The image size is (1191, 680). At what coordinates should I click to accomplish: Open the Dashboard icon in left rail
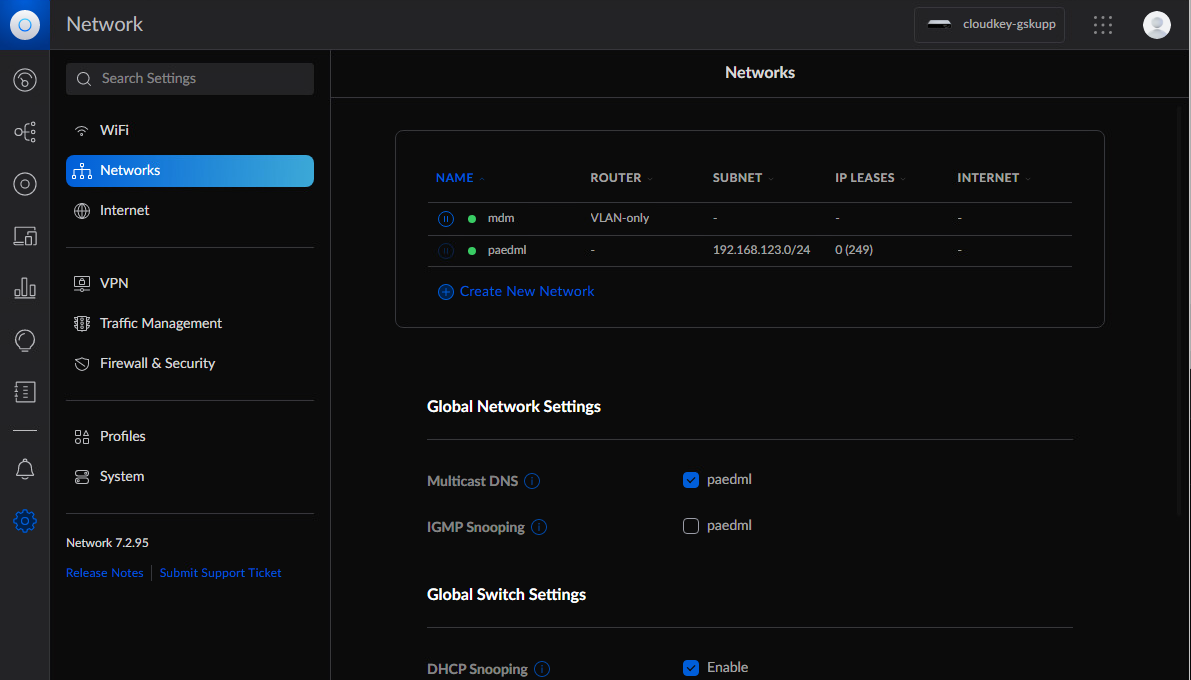coord(25,80)
